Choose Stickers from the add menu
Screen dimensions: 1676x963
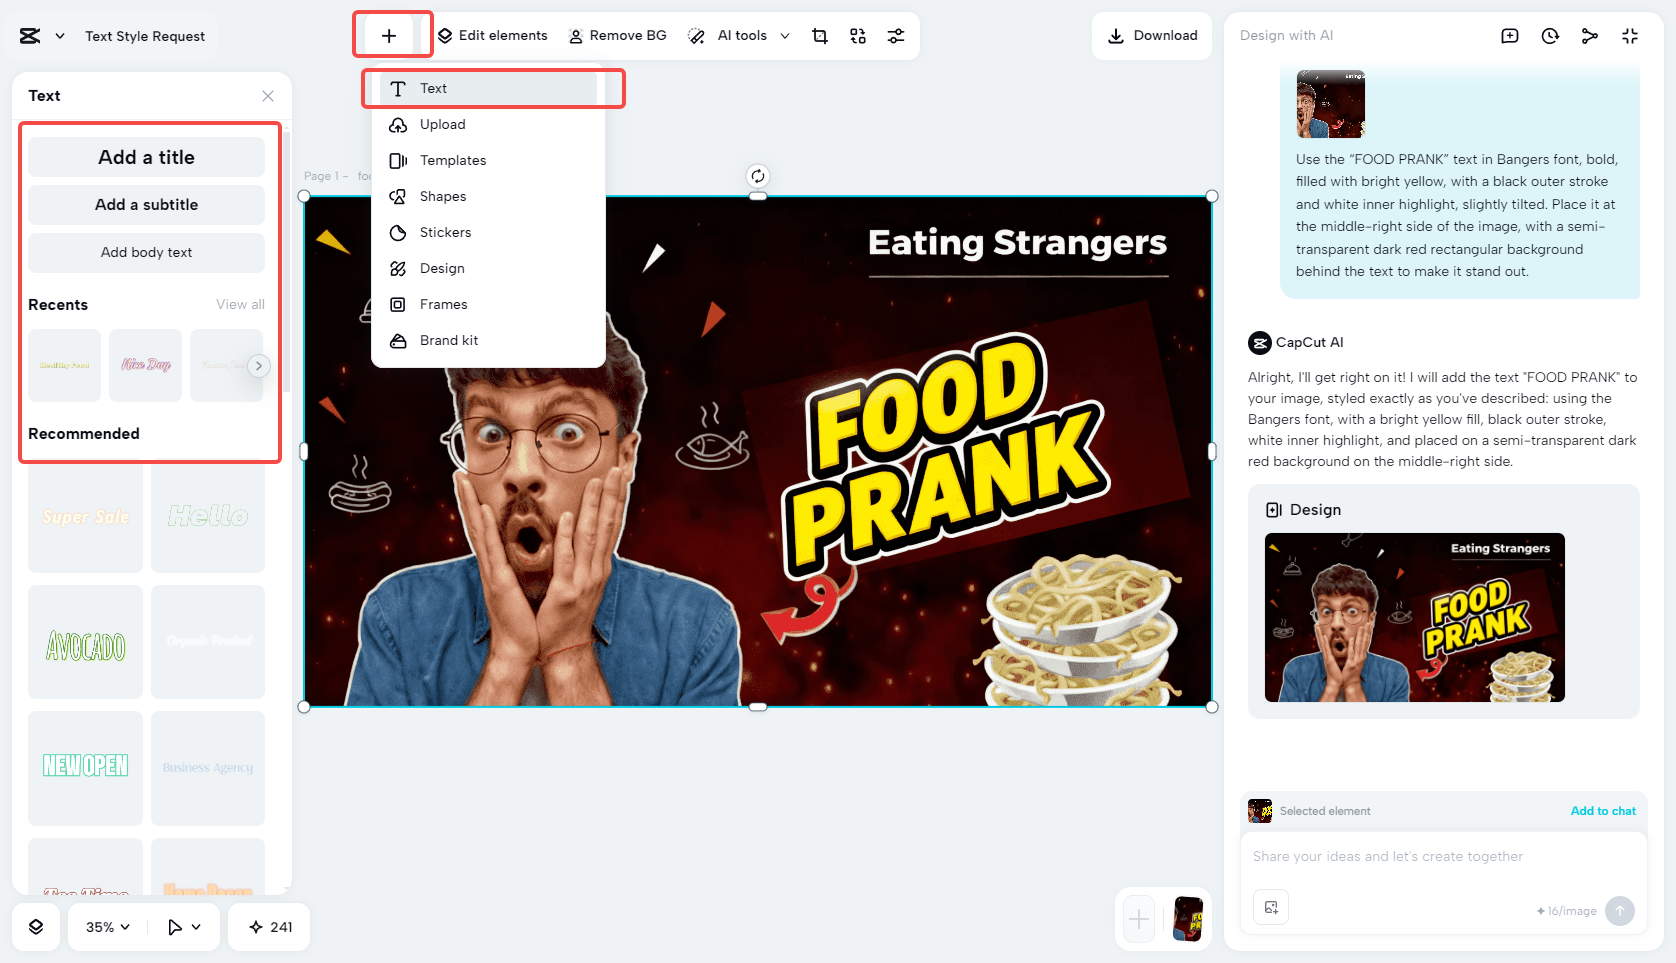pyautogui.click(x=444, y=232)
